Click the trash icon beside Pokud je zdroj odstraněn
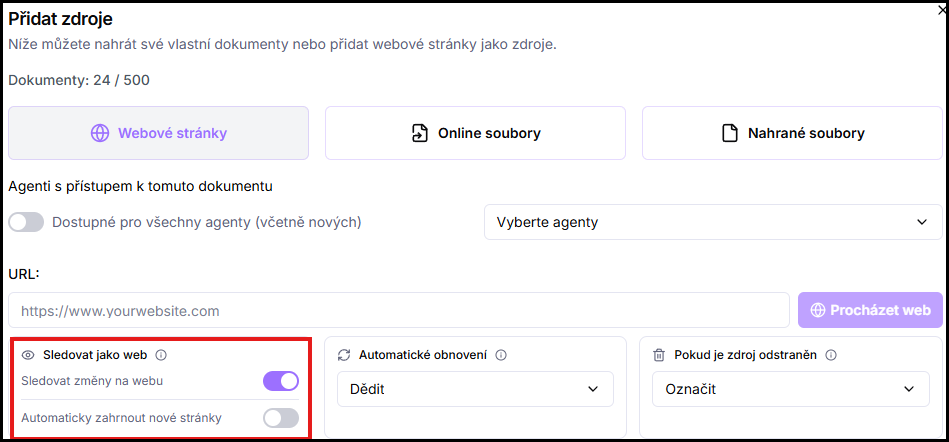 click(658, 355)
